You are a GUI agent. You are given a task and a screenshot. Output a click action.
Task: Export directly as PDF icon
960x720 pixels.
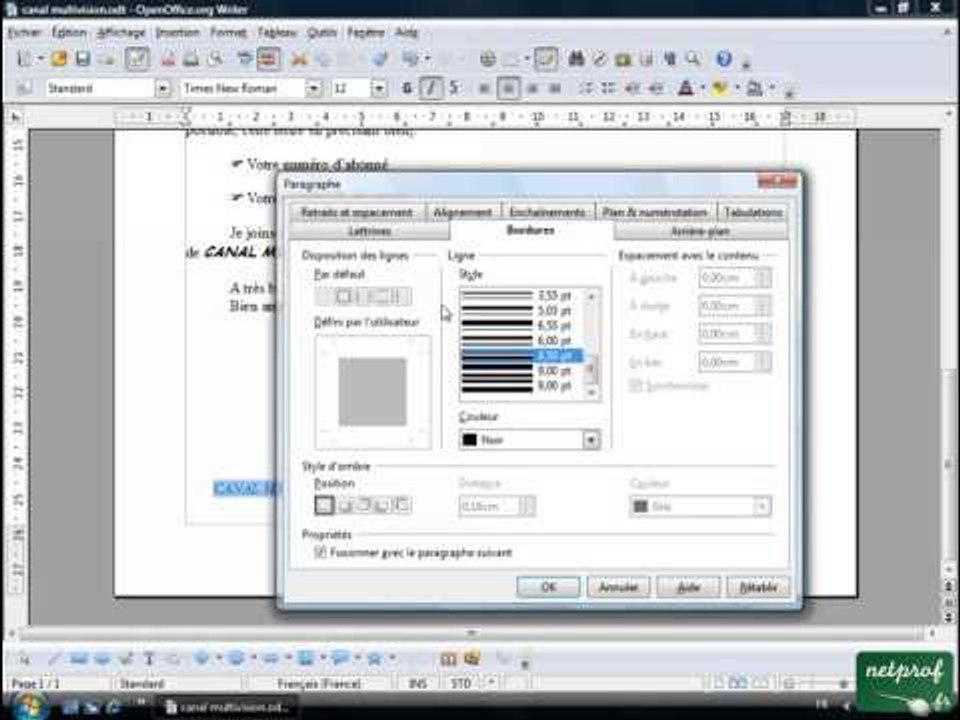click(168, 59)
